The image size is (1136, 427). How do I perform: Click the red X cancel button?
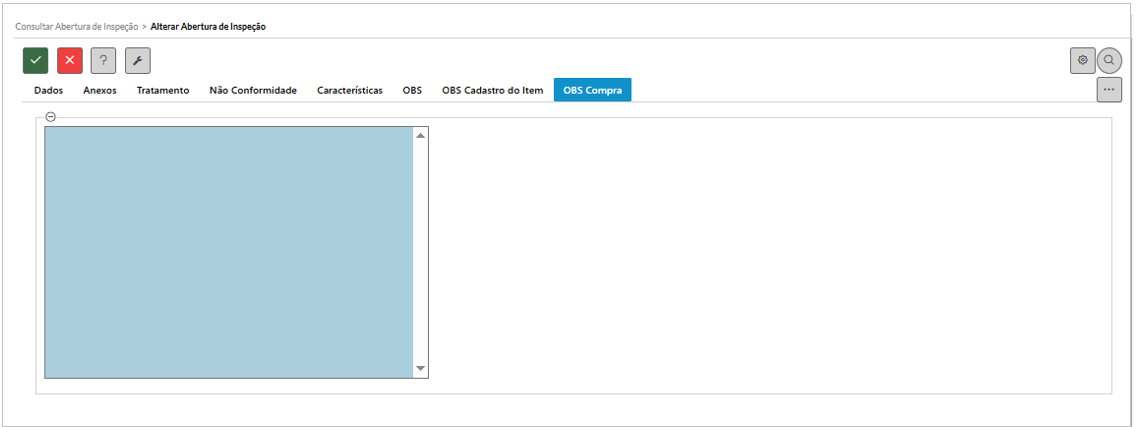point(70,60)
